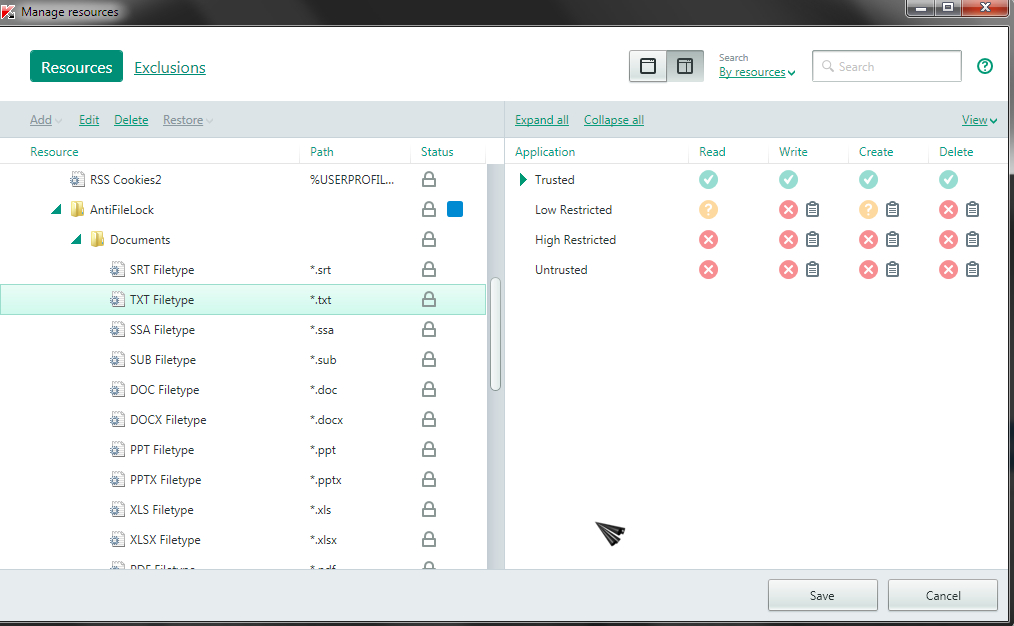Switch to split-pane layout view
This screenshot has width=1014, height=626.
click(x=685, y=67)
